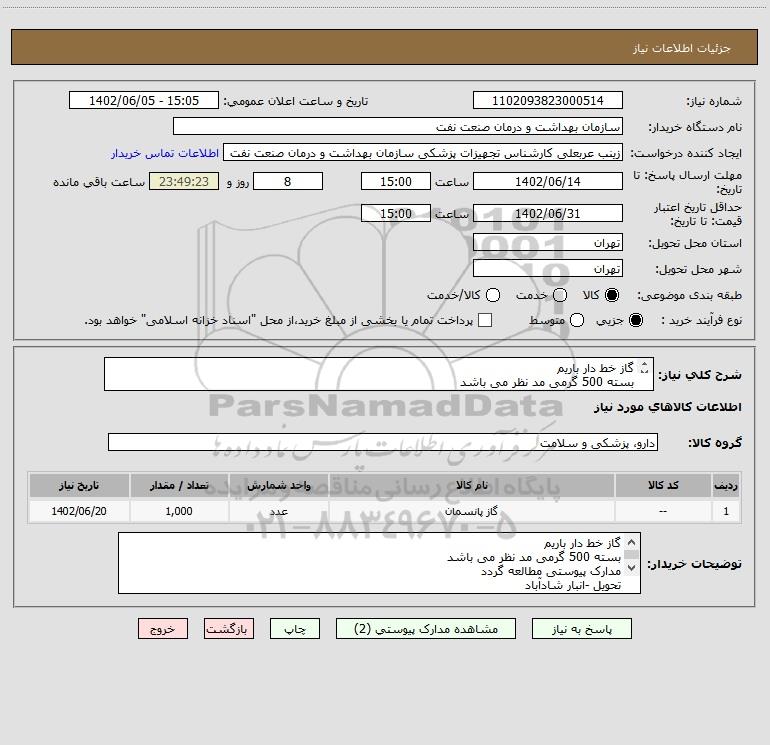Click the جزئیات اطلاعات نیاز header title
Image resolution: width=770 pixels, height=745 pixels.
coord(682,48)
